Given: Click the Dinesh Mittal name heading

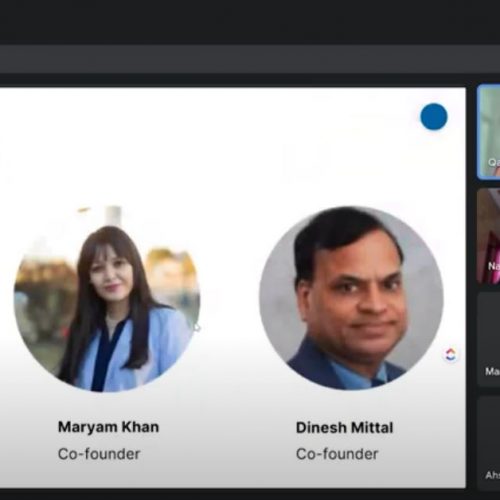Looking at the screenshot, I should pos(345,428).
